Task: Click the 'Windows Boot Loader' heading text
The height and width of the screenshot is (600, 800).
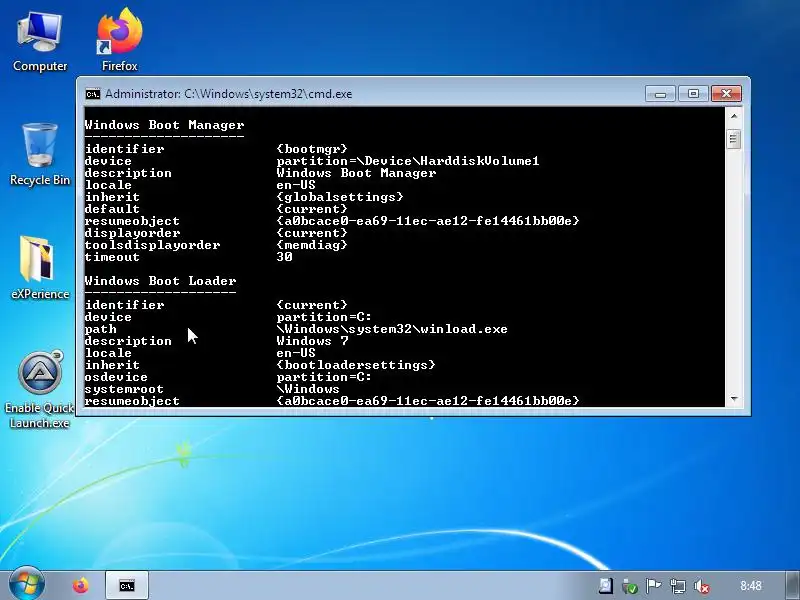Action: 160,281
